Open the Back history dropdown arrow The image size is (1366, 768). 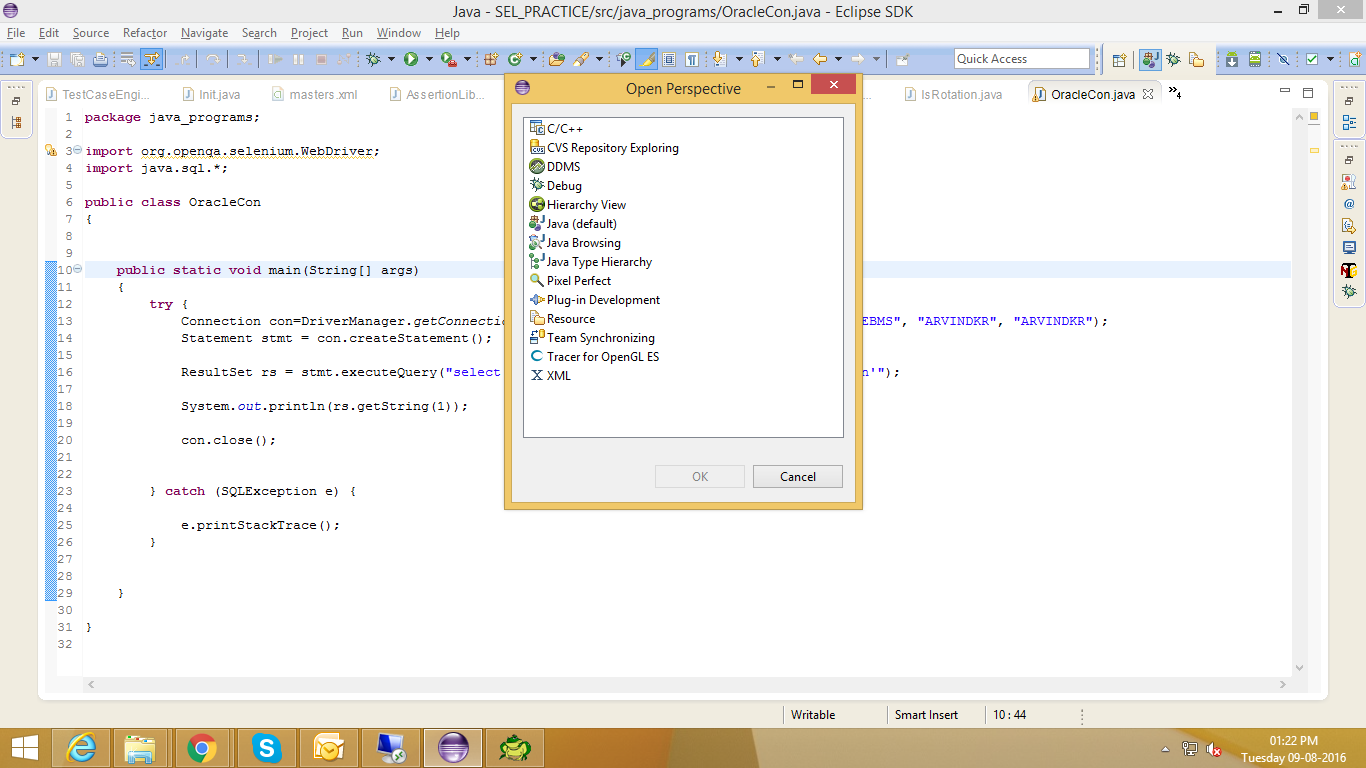[x=838, y=59]
